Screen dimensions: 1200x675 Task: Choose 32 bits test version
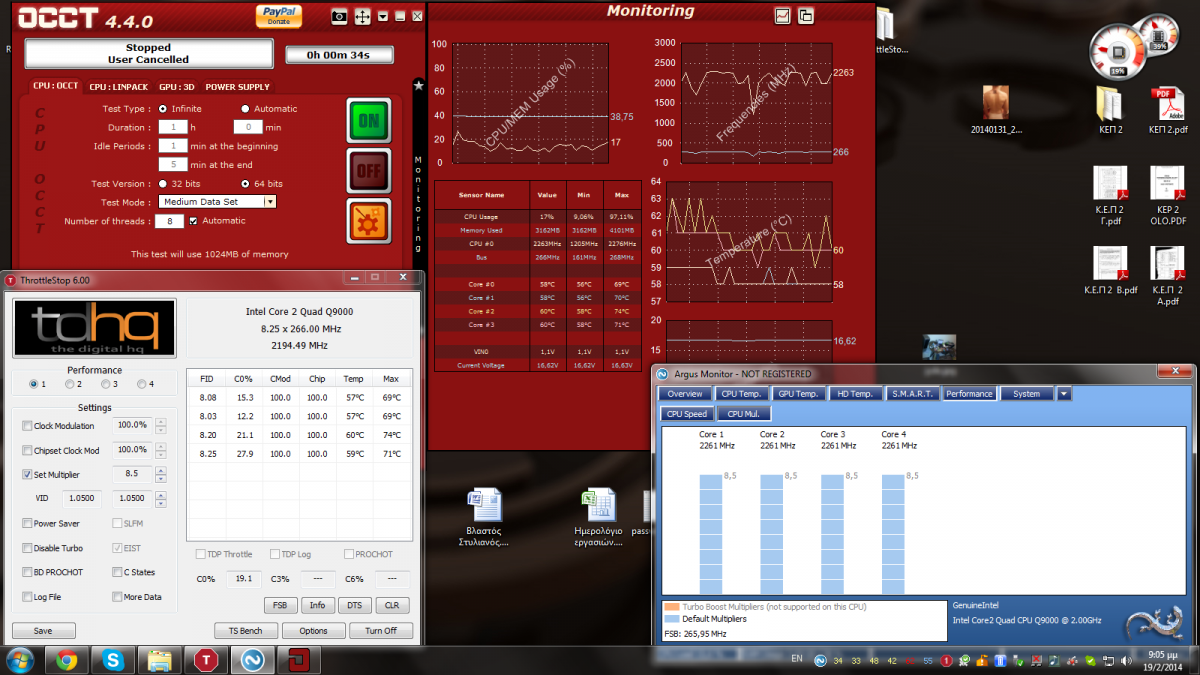pyautogui.click(x=163, y=184)
